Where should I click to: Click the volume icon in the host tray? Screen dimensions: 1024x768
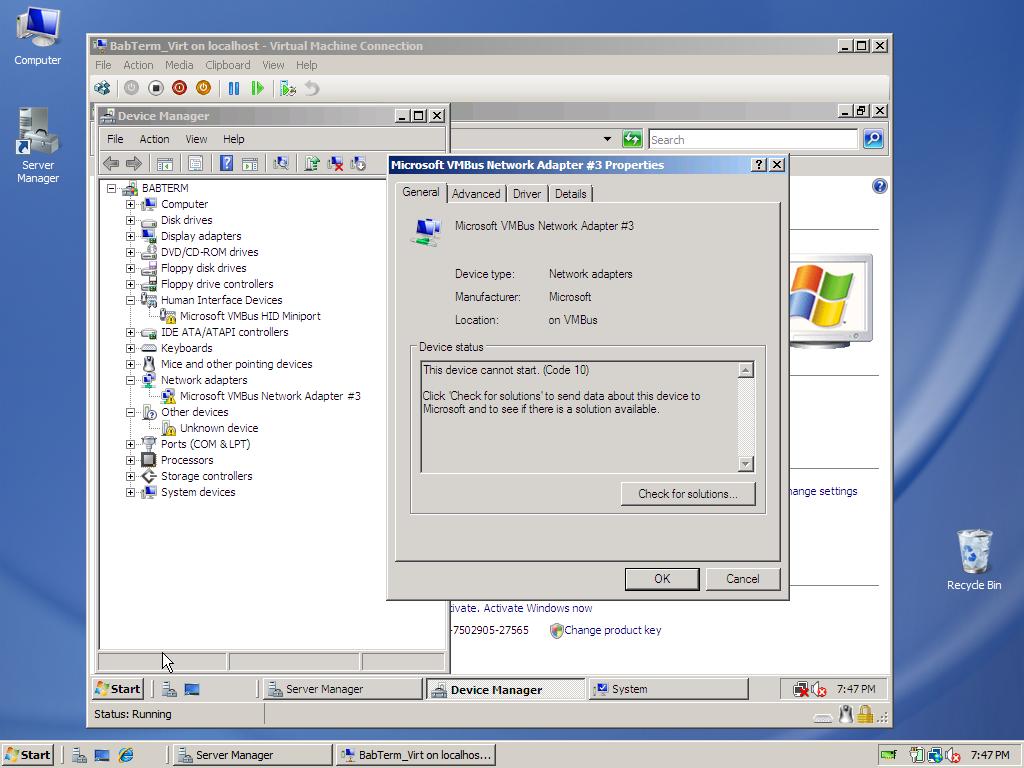pyautogui.click(x=952, y=755)
